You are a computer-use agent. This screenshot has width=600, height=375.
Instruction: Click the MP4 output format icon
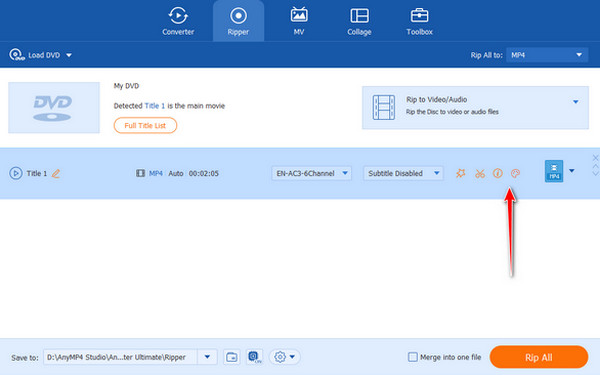(554, 171)
